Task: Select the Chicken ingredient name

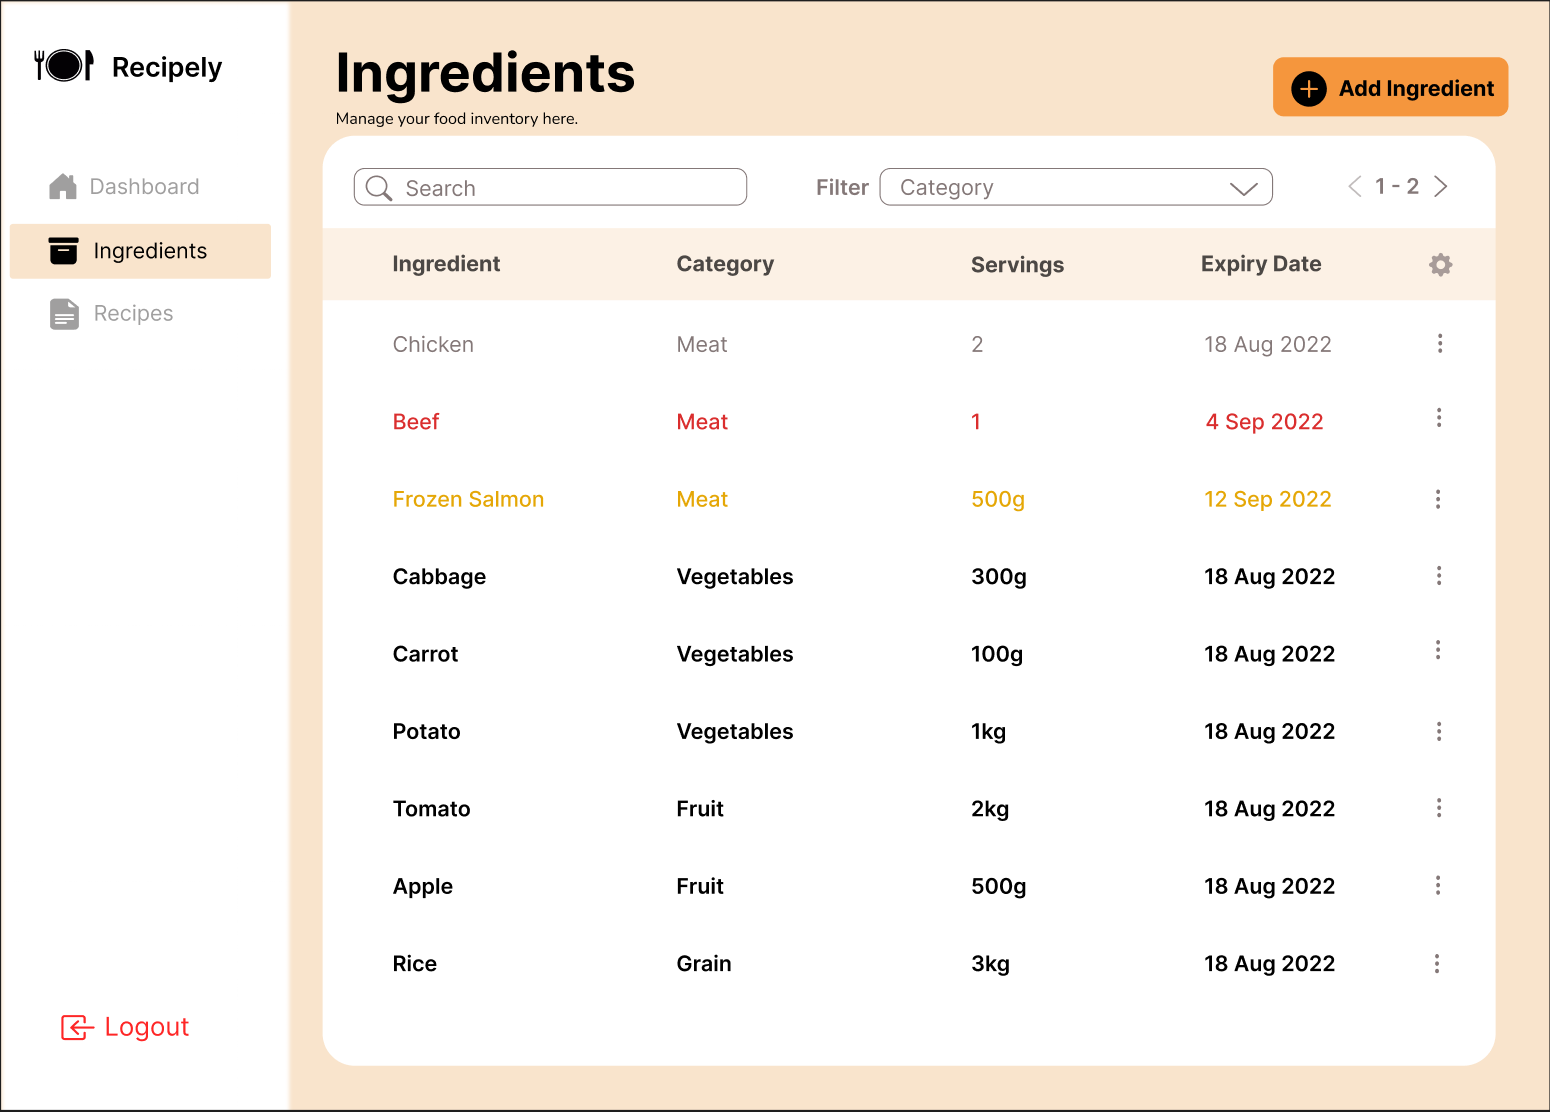Action: coord(433,344)
